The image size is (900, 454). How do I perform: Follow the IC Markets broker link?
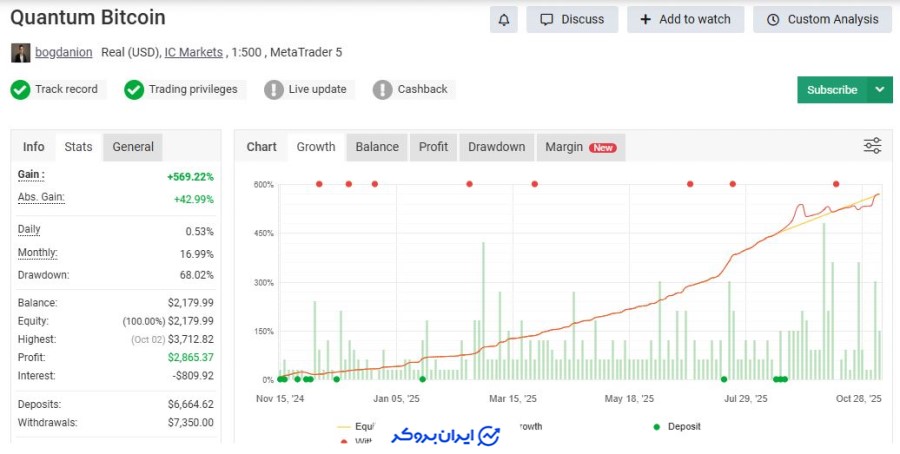tap(194, 52)
